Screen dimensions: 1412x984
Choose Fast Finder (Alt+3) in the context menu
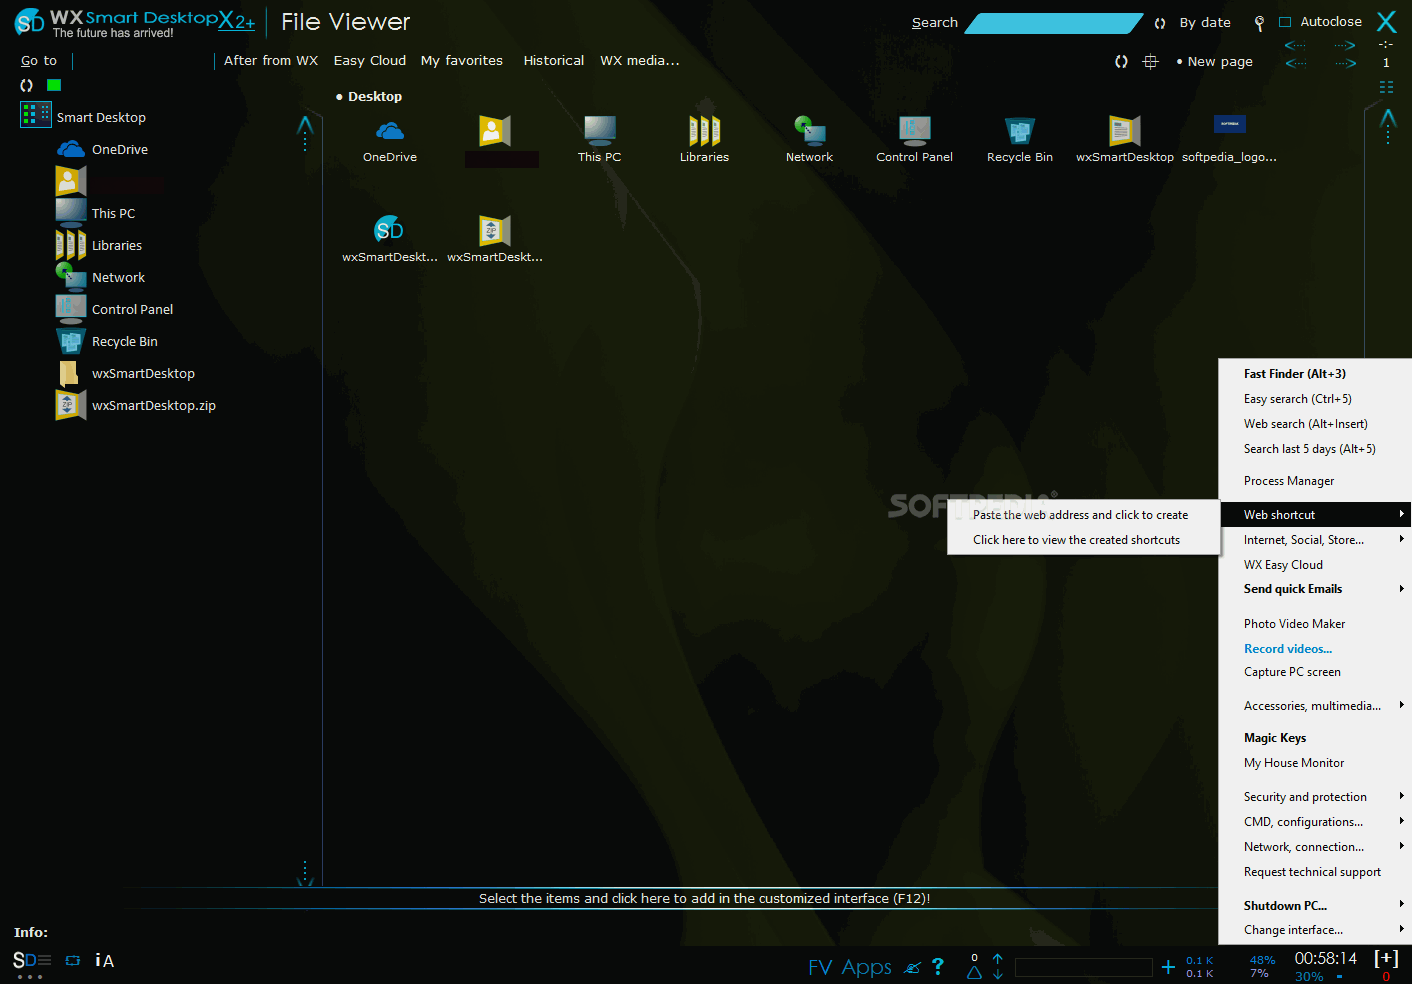[1295, 374]
